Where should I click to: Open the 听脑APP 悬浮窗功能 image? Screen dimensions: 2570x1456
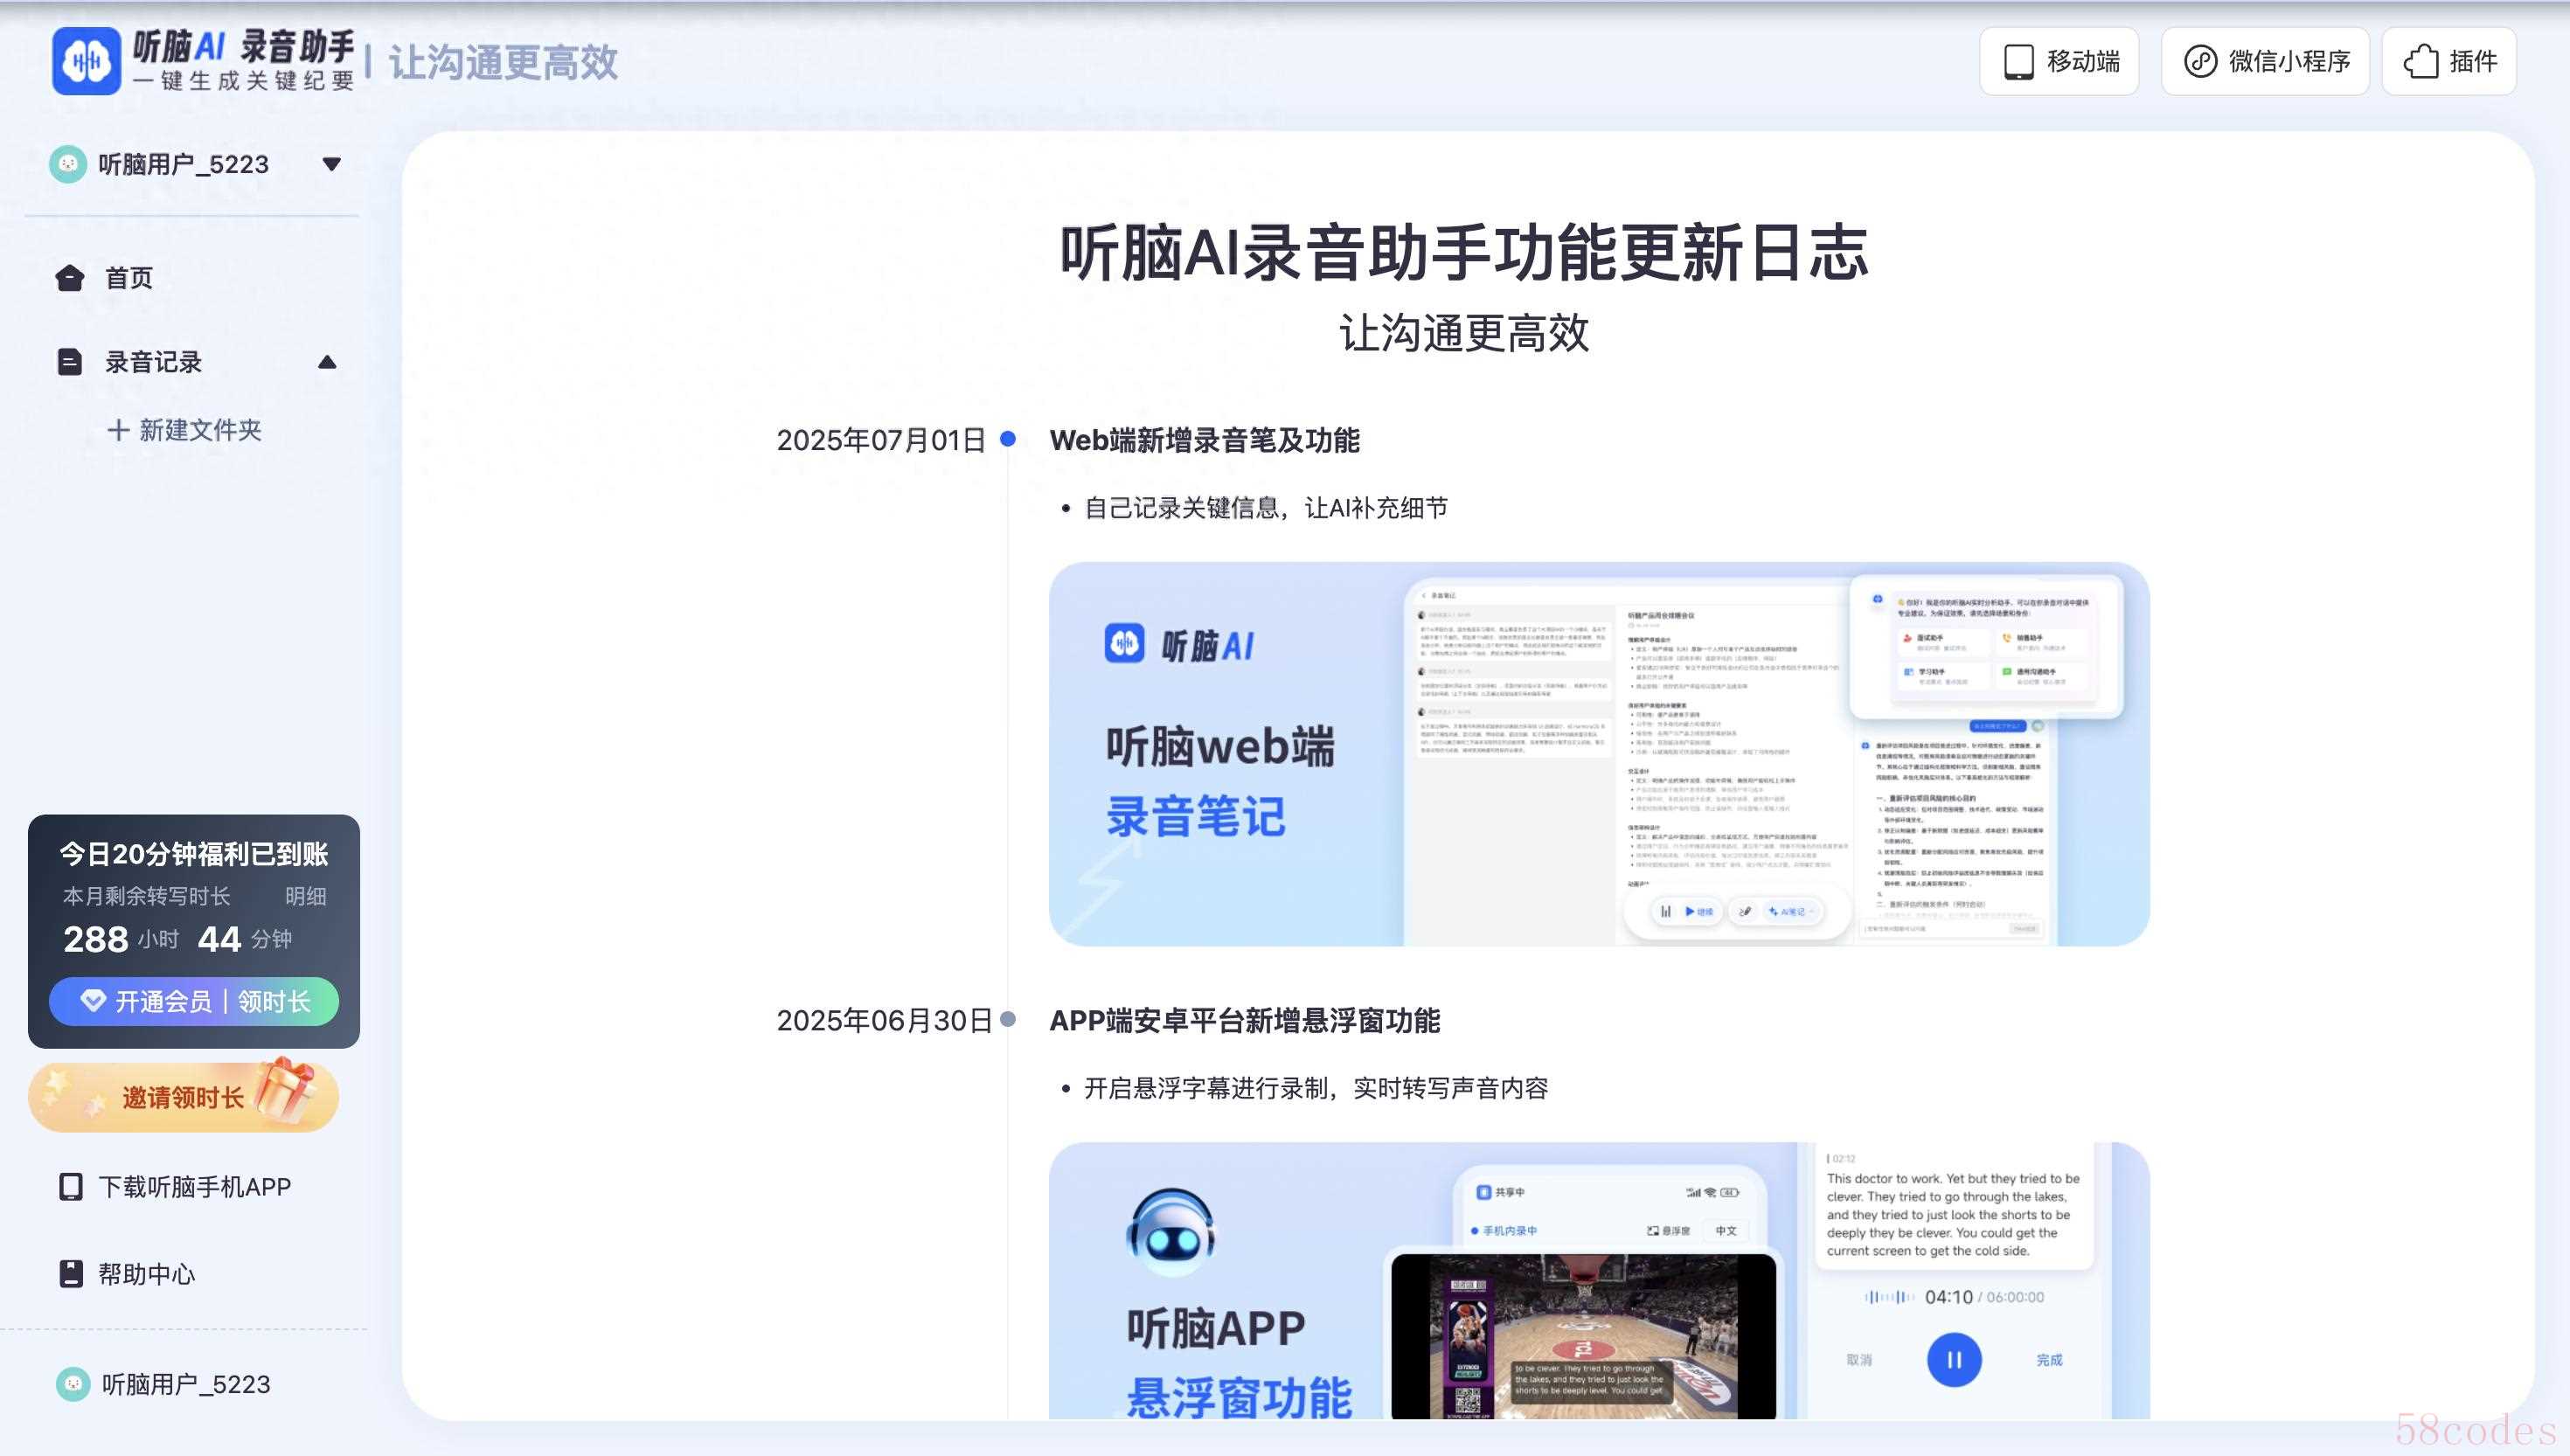tap(1599, 1281)
